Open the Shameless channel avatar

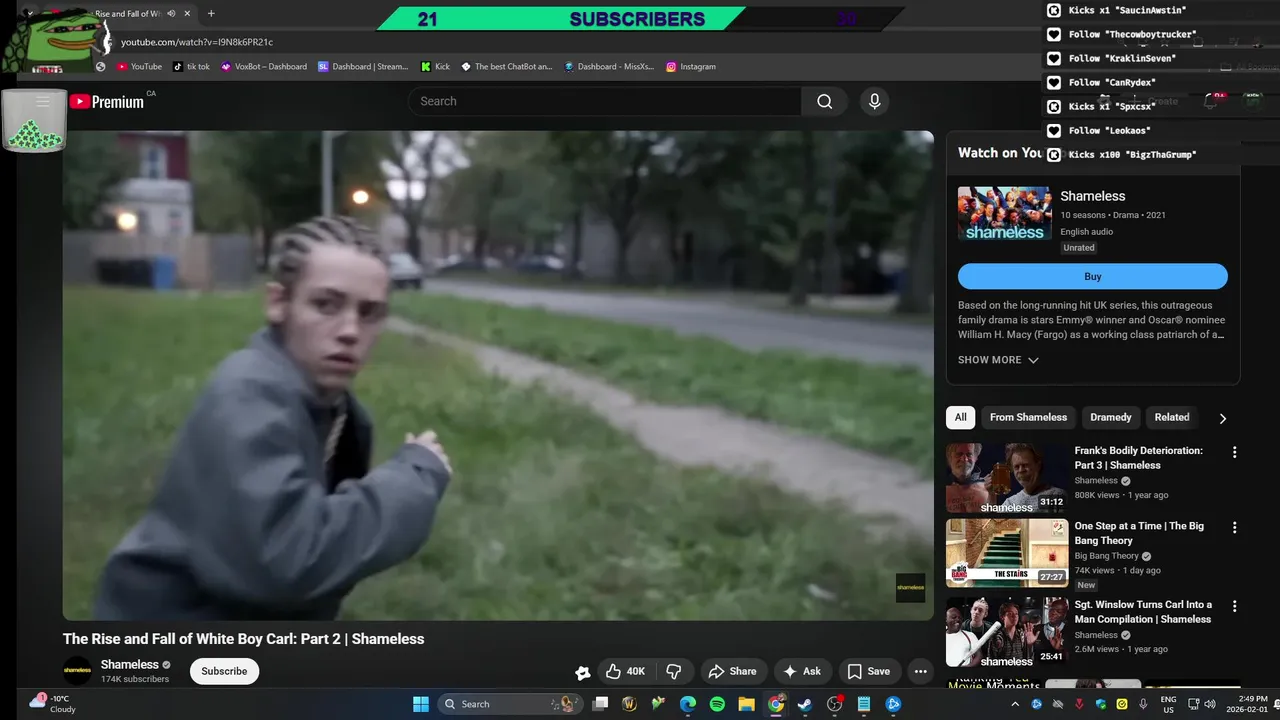coord(77,671)
